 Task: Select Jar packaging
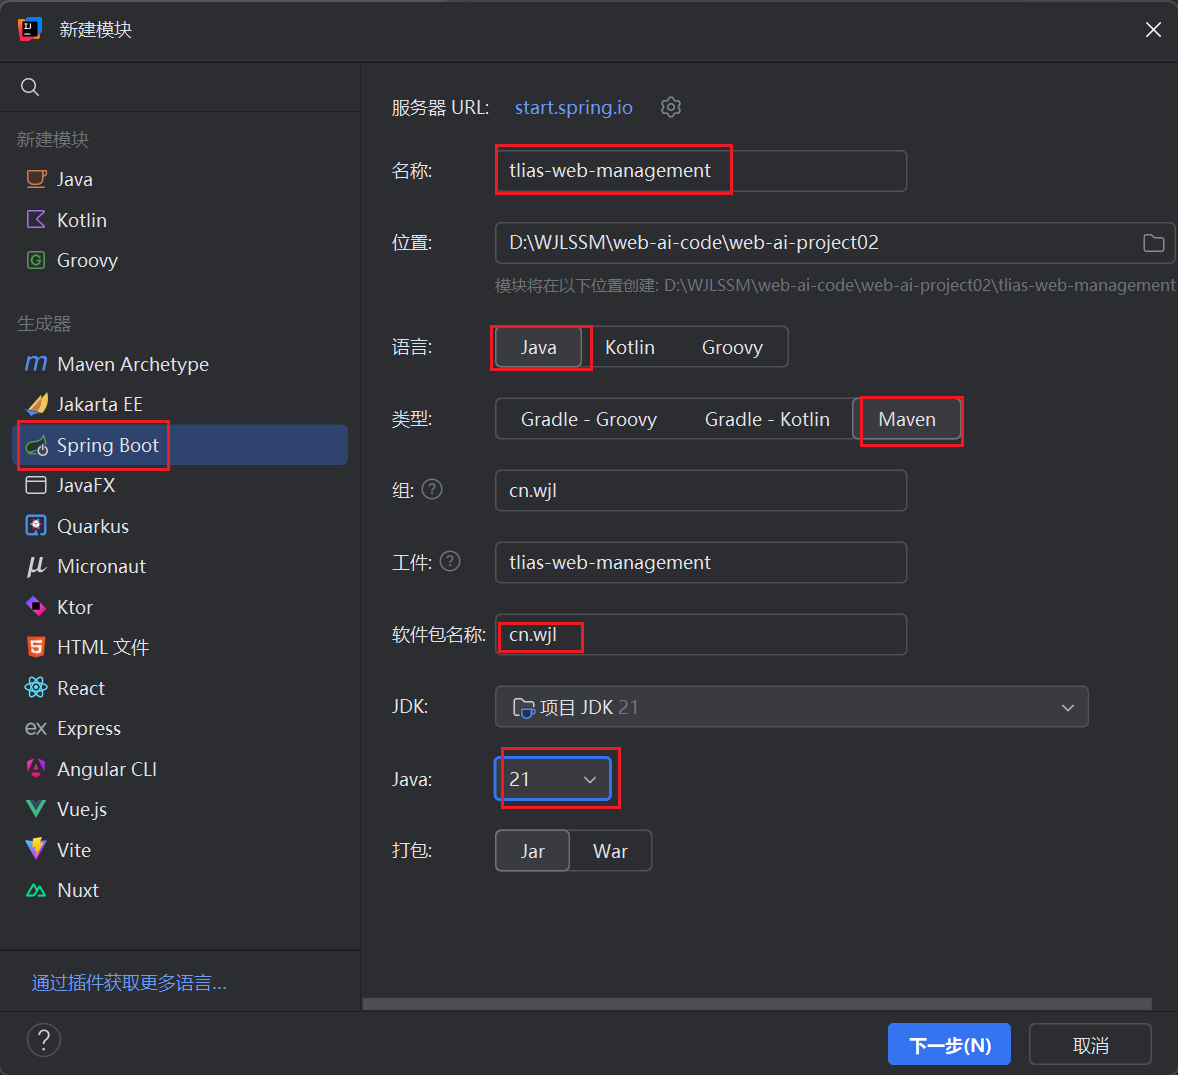[533, 851]
